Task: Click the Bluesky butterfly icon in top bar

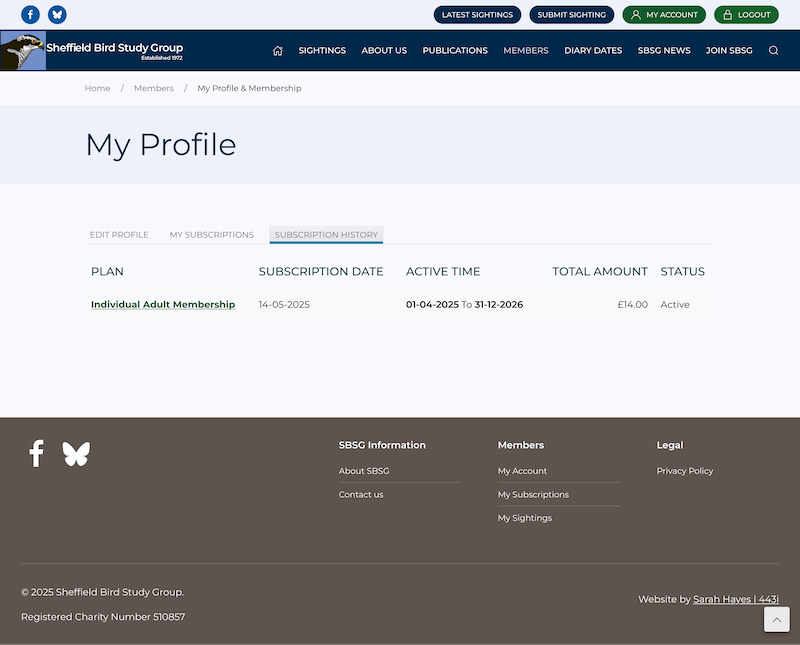Action: 57,15
